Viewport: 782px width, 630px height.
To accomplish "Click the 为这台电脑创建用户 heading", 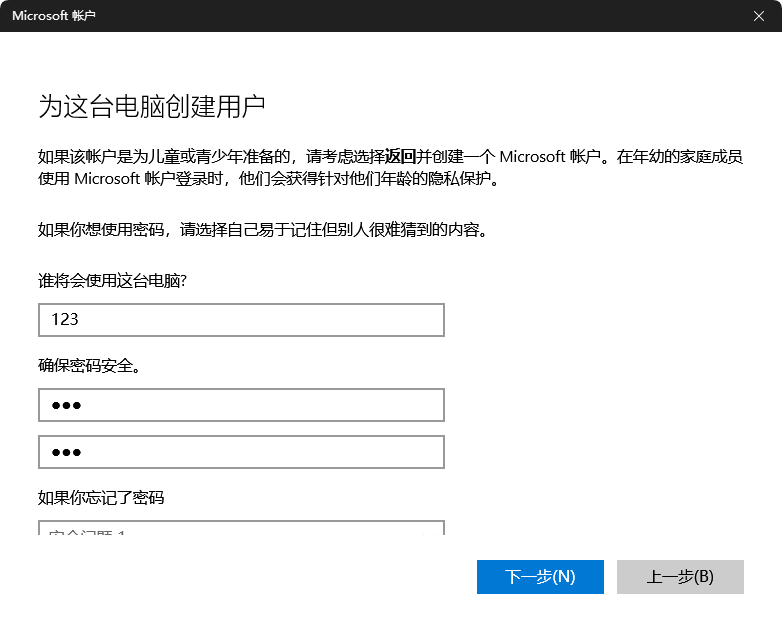I will (152, 106).
